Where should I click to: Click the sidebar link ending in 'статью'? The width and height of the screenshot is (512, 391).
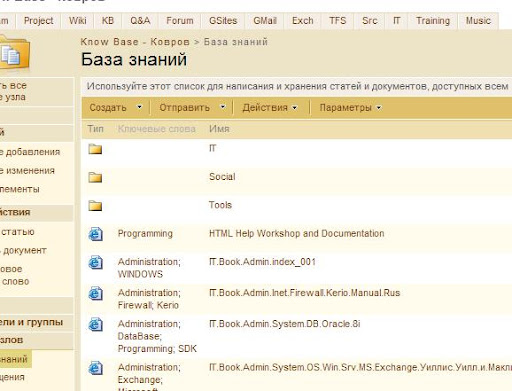[17, 232]
